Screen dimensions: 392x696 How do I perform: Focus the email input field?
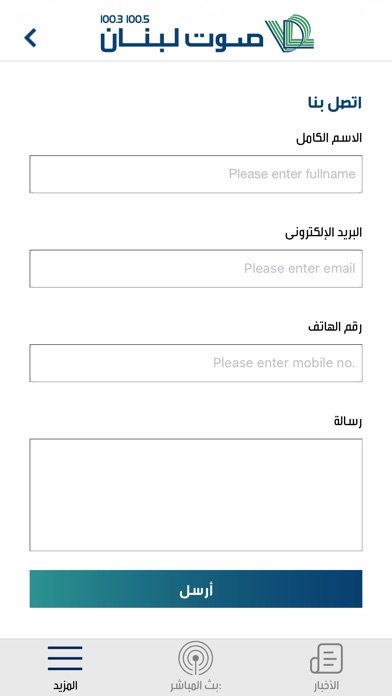click(196, 269)
